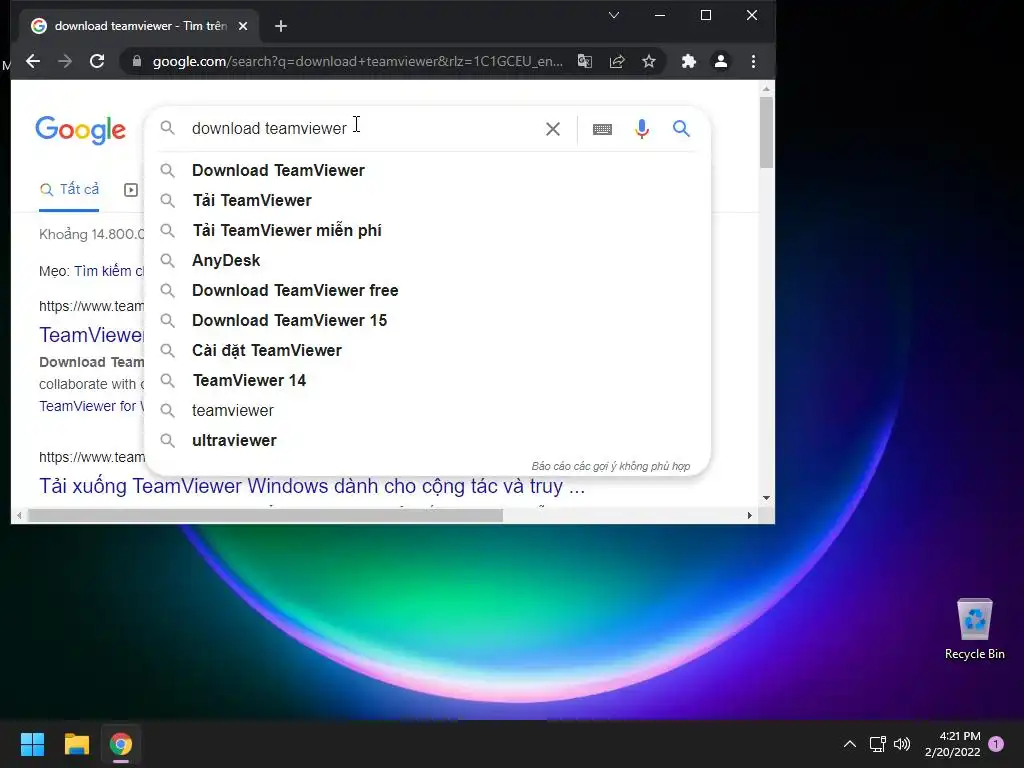The width and height of the screenshot is (1024, 768).
Task: Choose the AnyDesk suggestion
Action: [428, 261]
